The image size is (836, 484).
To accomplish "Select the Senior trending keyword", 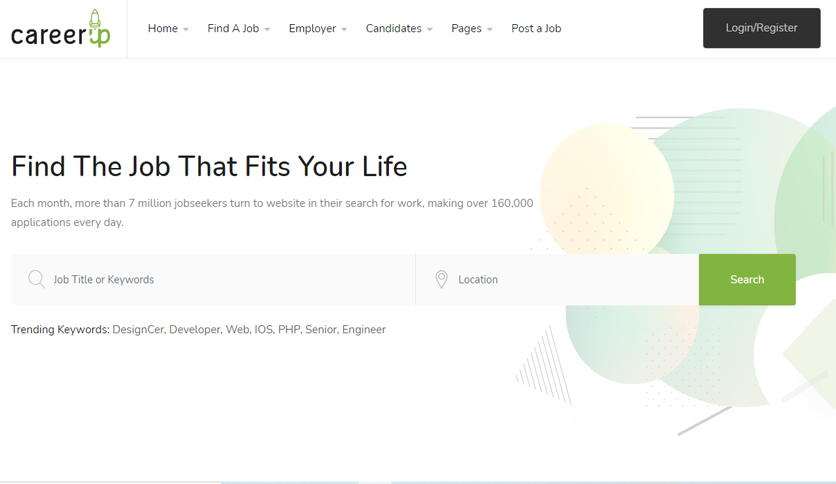I will point(321,329).
